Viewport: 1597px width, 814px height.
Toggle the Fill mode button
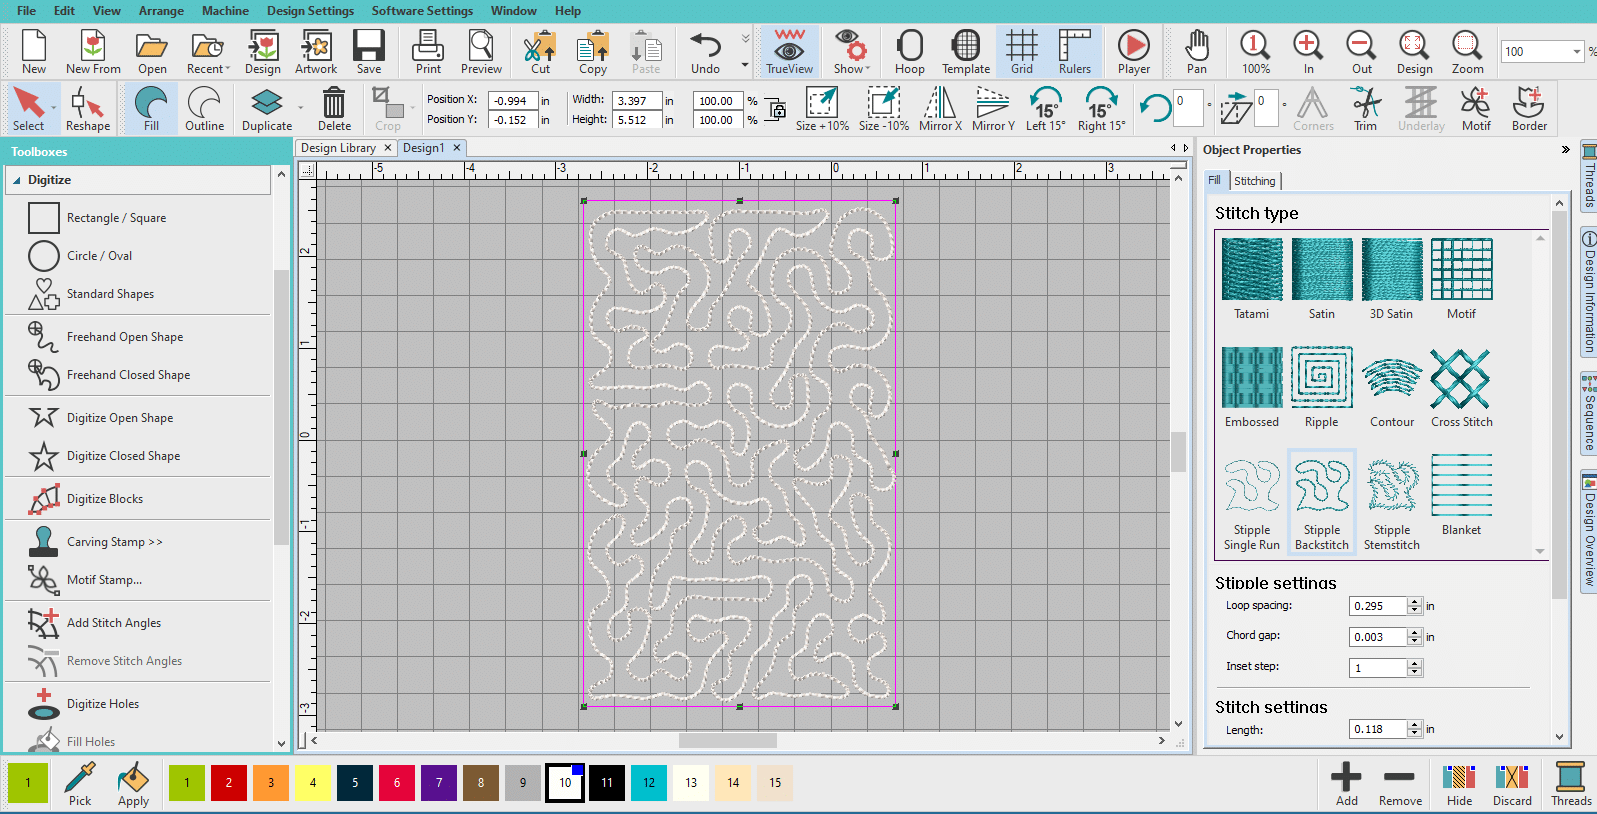click(x=151, y=108)
